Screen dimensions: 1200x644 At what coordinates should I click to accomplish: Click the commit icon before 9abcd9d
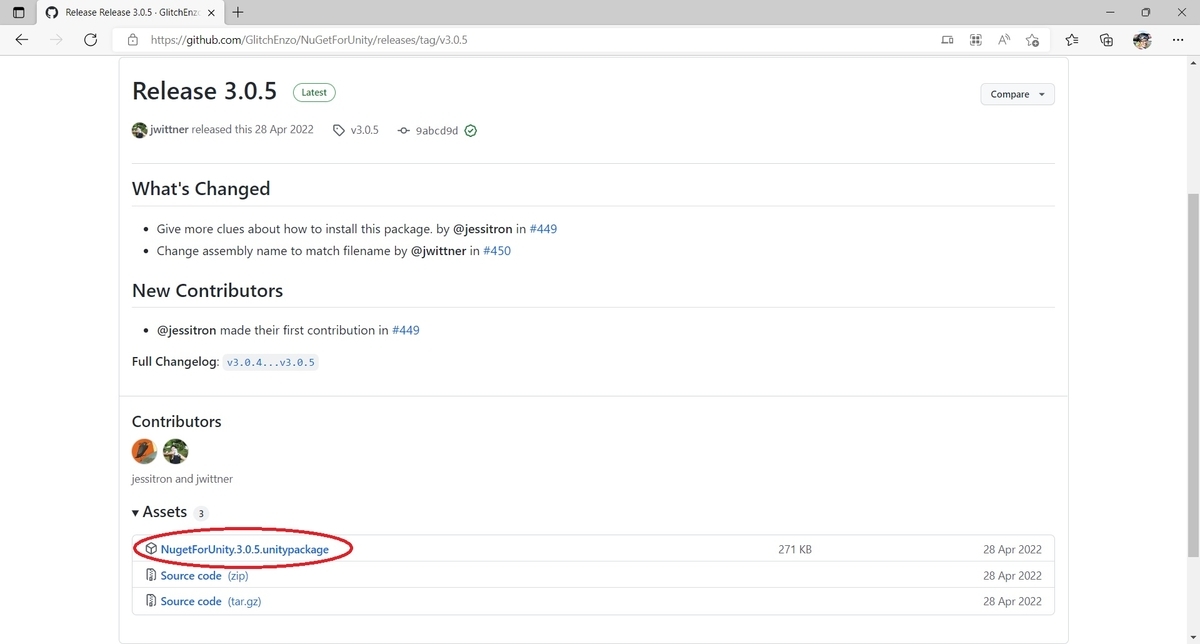click(403, 130)
